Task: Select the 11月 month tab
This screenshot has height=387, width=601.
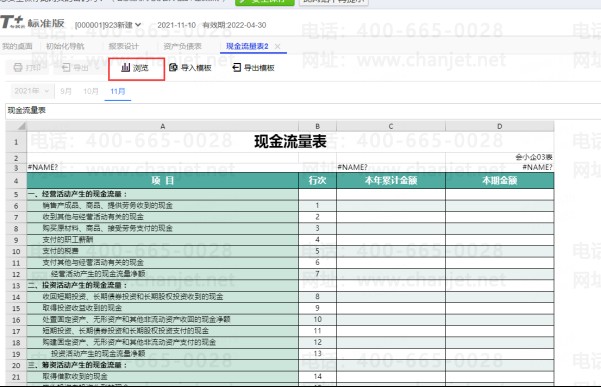Action: click(118, 91)
